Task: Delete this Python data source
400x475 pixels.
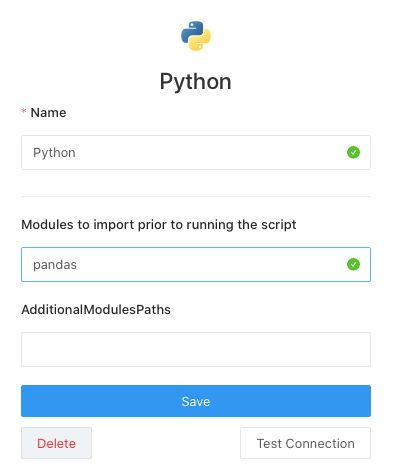Action: [x=56, y=443]
